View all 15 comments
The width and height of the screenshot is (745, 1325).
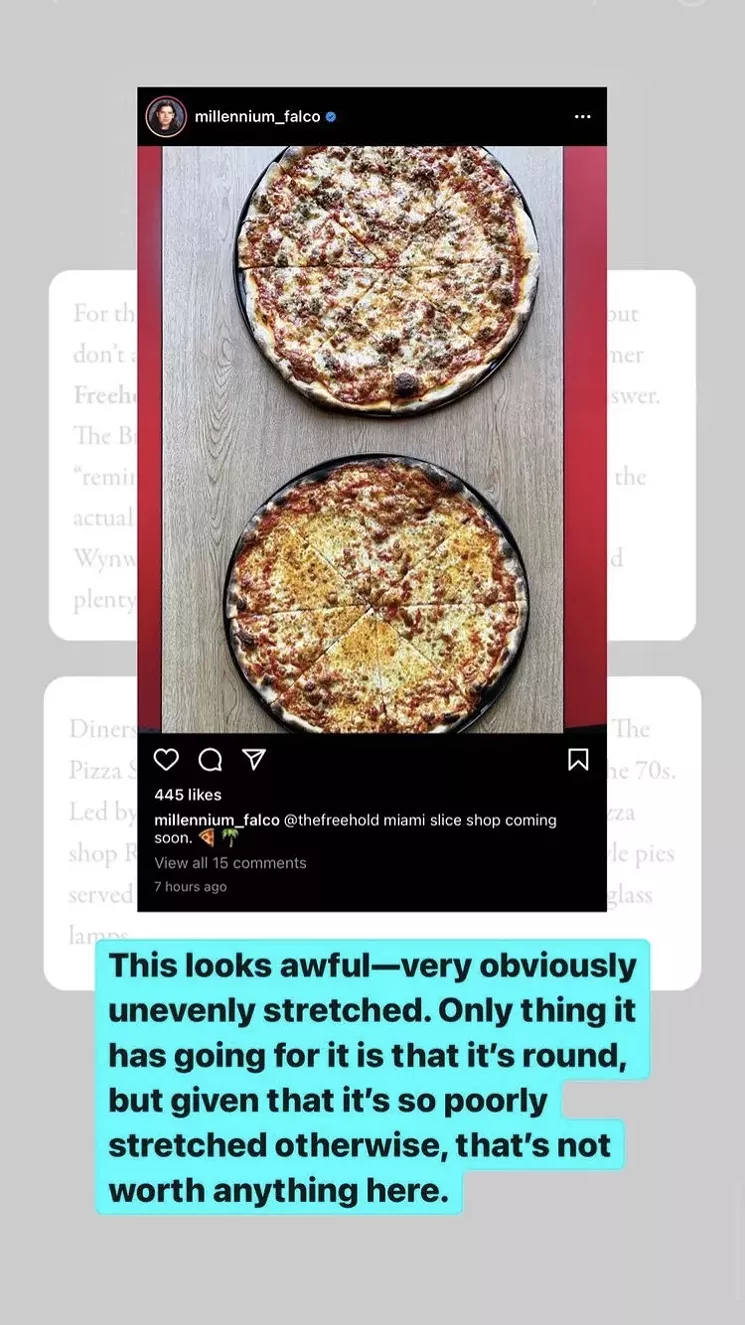[x=230, y=863]
